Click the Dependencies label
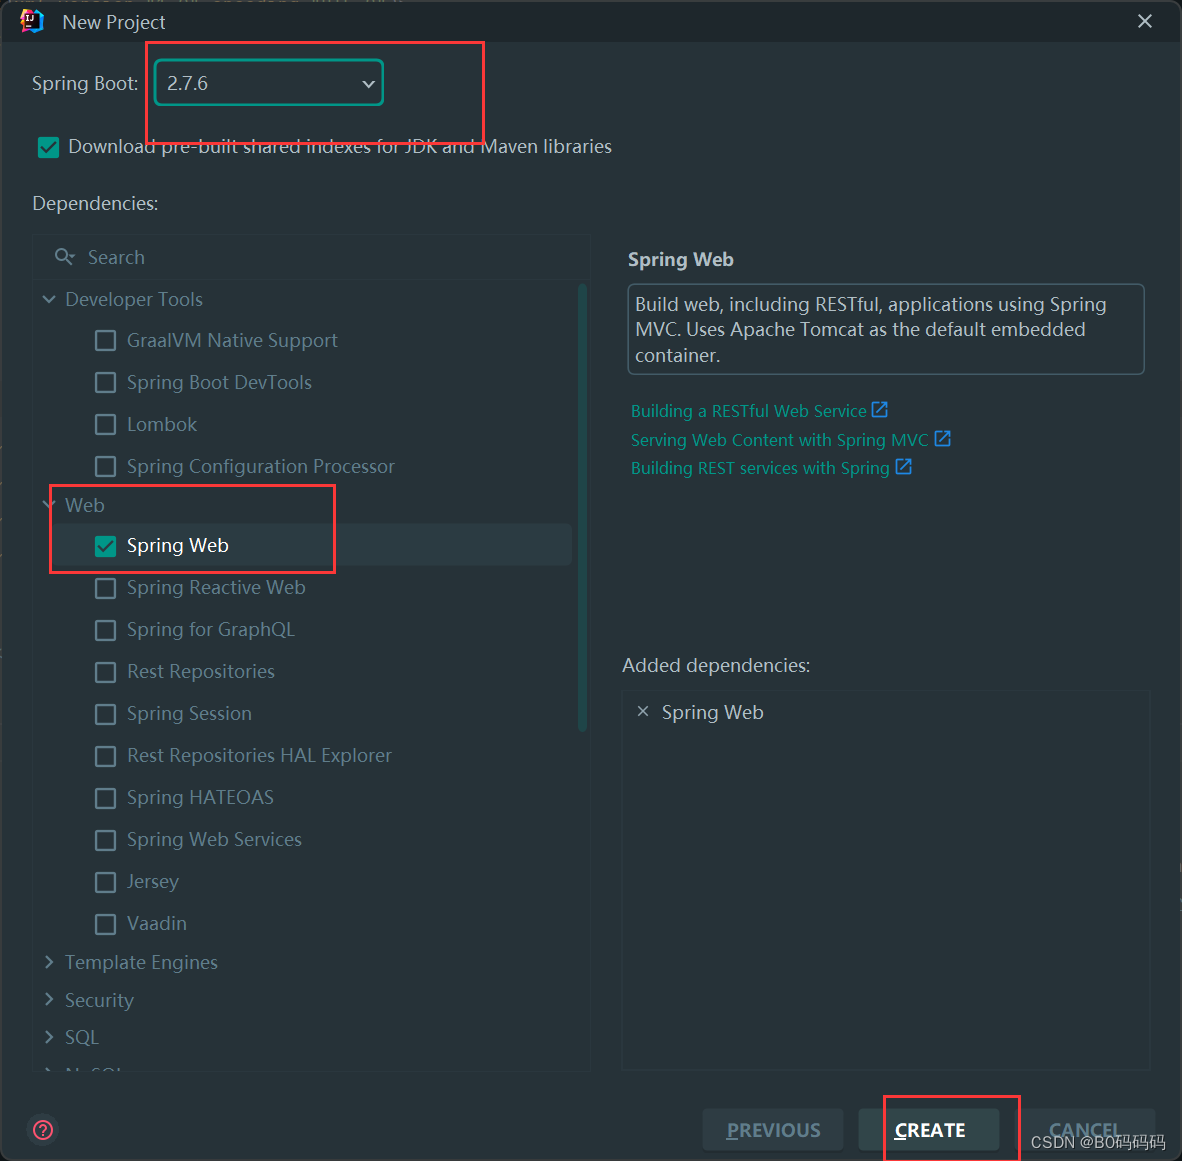The image size is (1182, 1161). [95, 204]
